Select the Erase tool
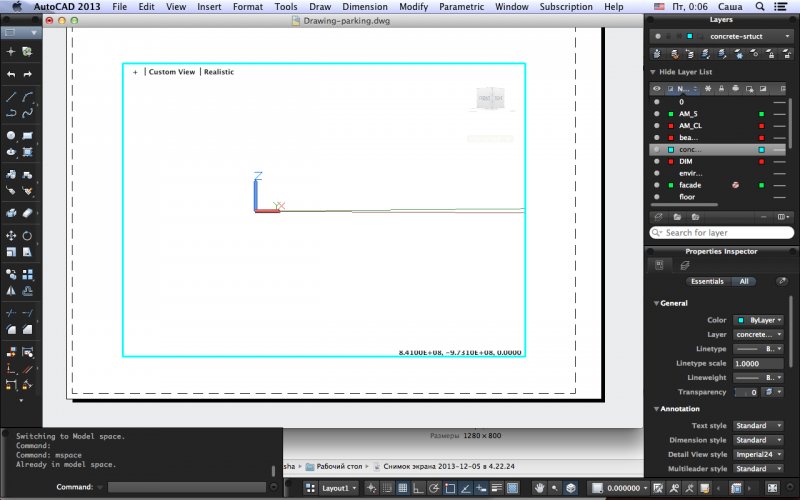The image size is (800, 500). [28, 213]
